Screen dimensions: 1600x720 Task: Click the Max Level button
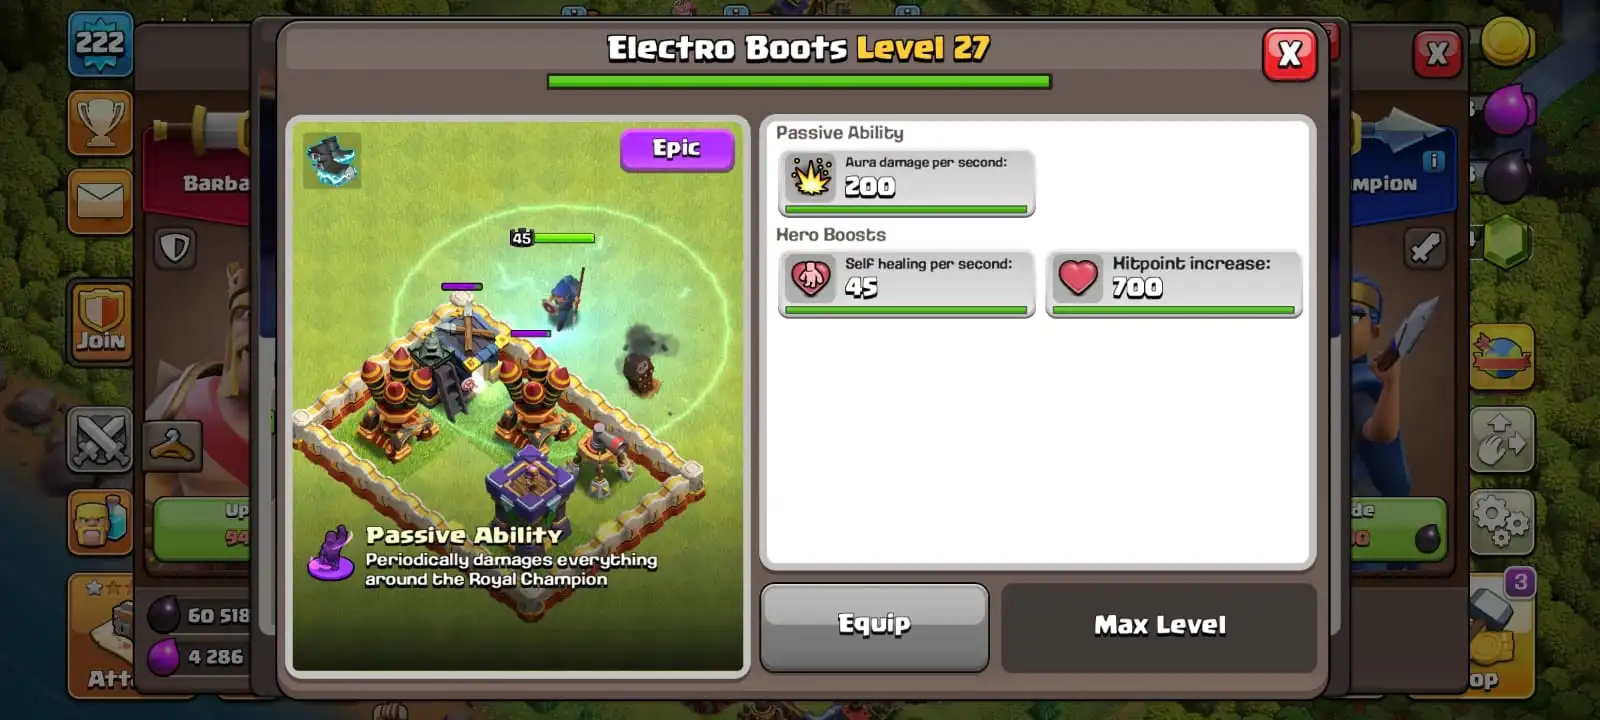click(x=1159, y=626)
